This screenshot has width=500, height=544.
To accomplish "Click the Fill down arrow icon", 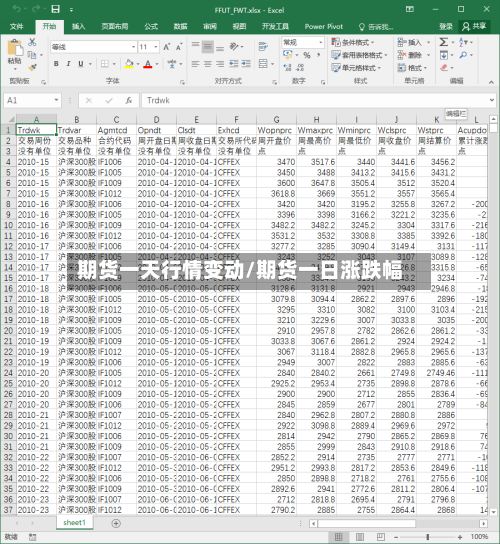I will coord(443,55).
